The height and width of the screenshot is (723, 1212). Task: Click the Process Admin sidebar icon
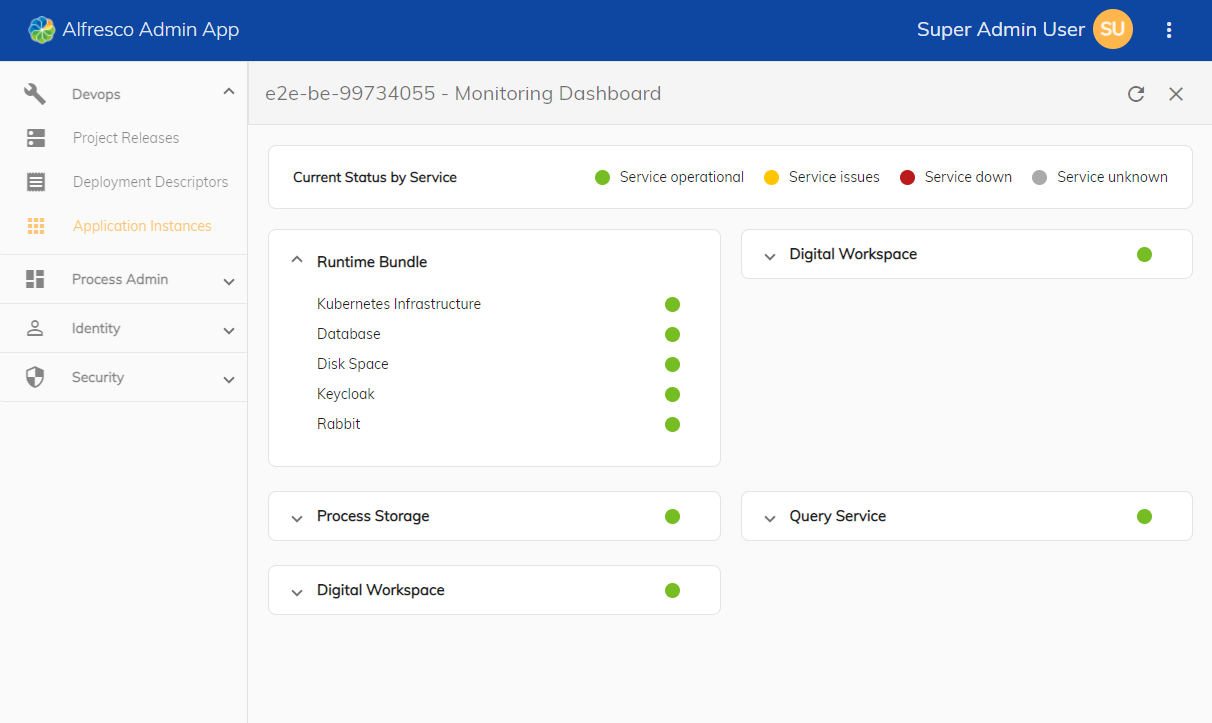[35, 278]
